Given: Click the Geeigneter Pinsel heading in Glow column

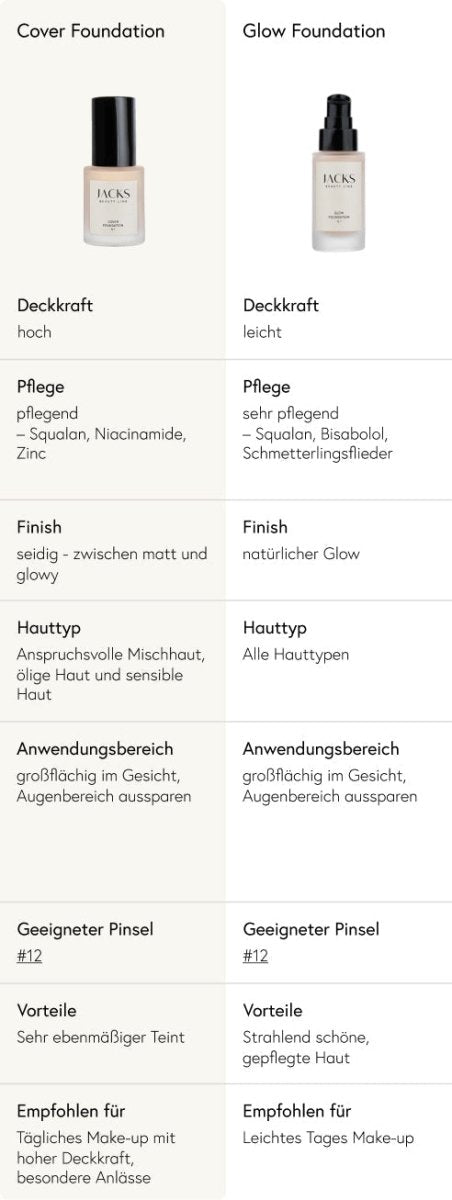Looking at the screenshot, I should tap(311, 928).
